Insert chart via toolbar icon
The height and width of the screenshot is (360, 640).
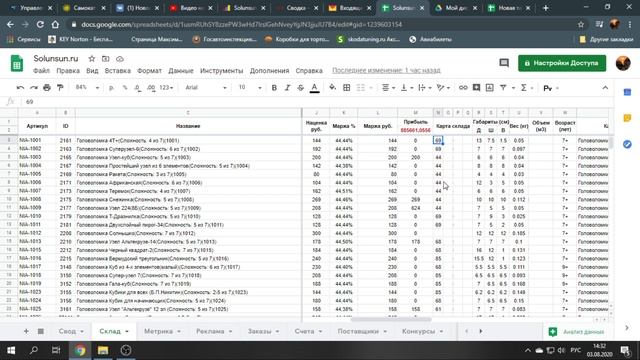click(490, 88)
